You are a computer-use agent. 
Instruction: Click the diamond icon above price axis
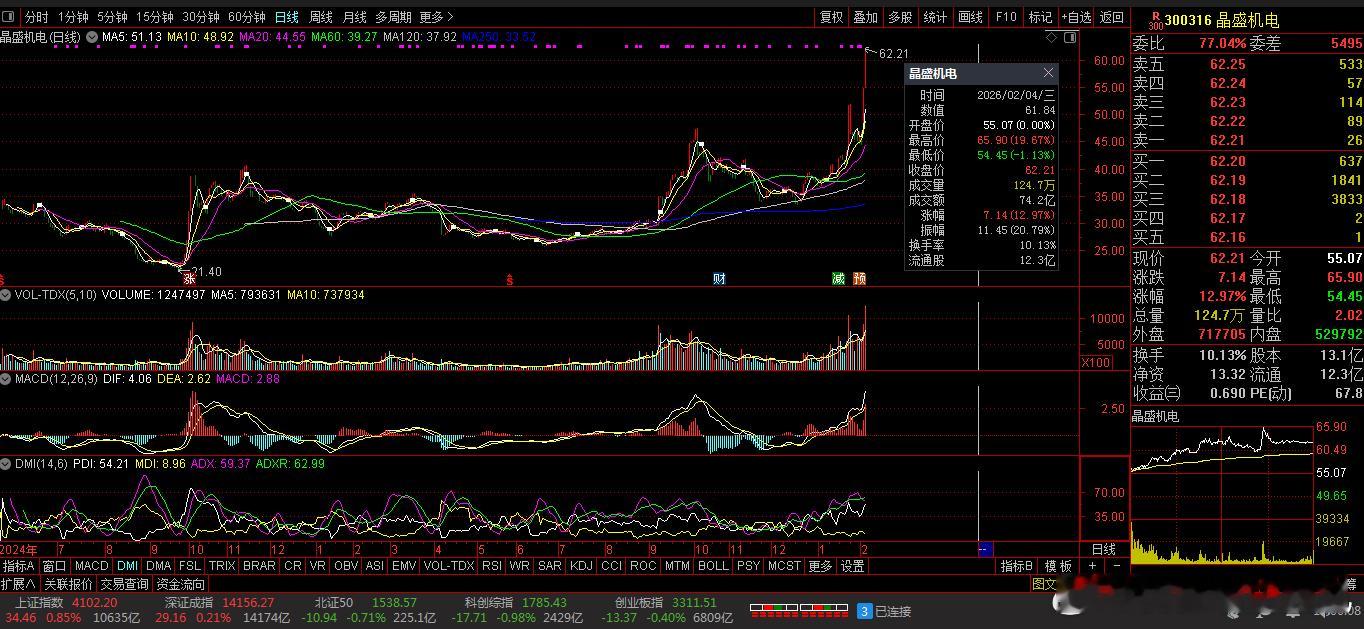click(1051, 37)
